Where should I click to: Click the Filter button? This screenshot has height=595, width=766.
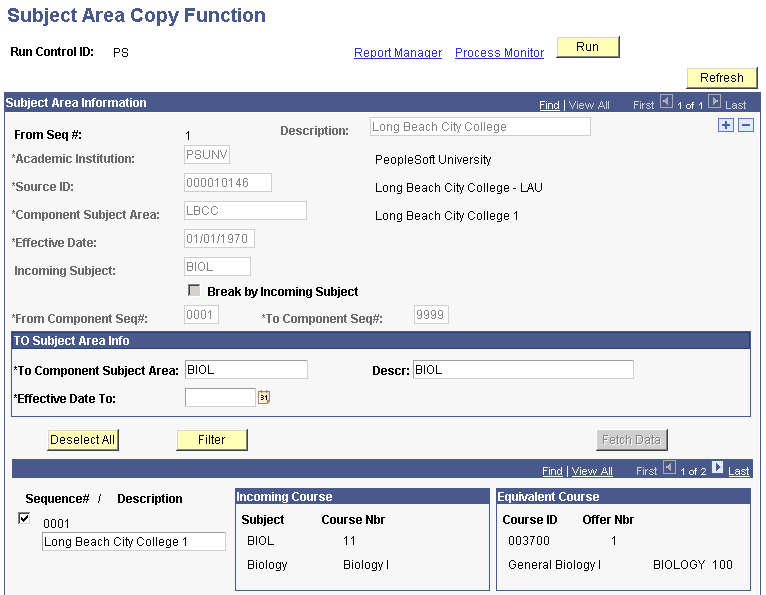pos(212,440)
